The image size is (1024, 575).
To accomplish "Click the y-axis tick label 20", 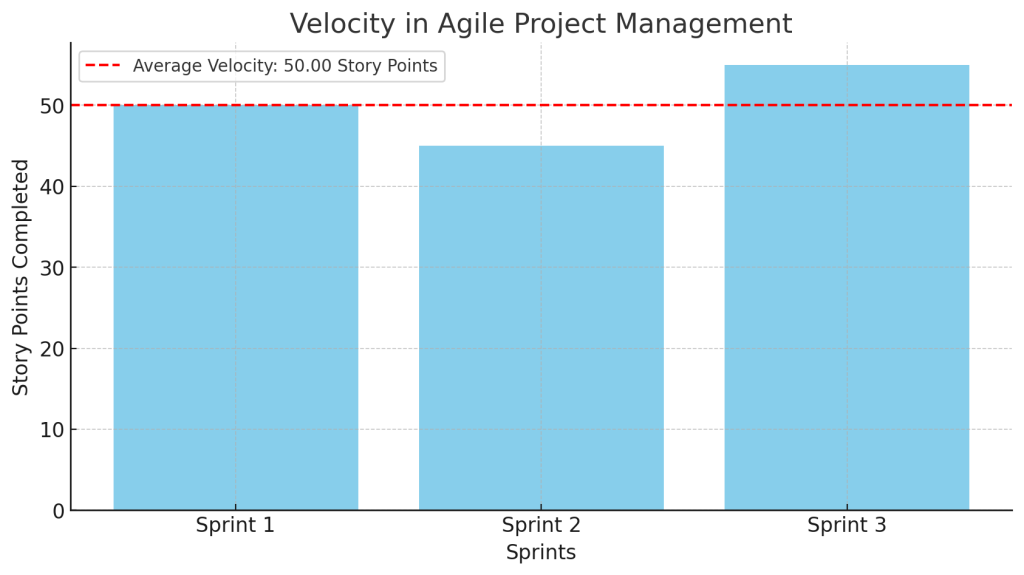I will pyautogui.click(x=51, y=349).
